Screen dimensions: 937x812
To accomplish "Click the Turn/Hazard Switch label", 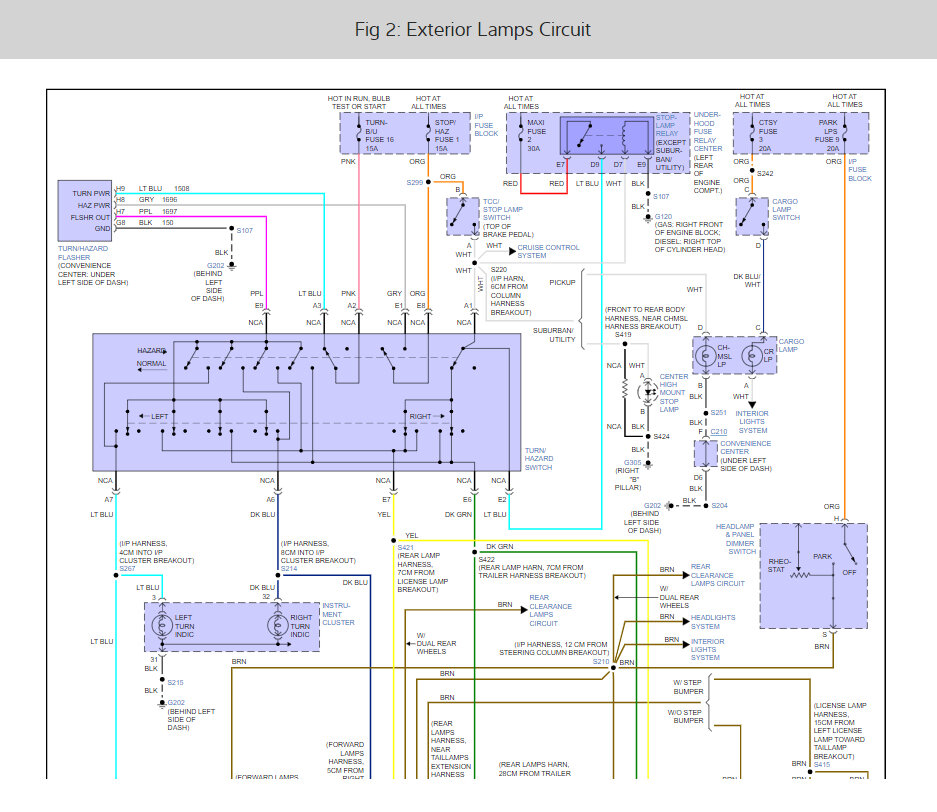I will click(x=538, y=459).
